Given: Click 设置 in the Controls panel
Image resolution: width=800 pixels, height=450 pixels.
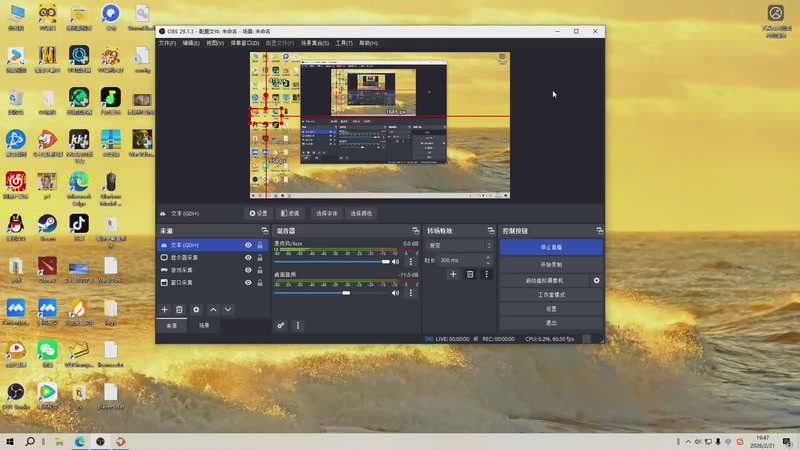Looking at the screenshot, I should pyautogui.click(x=551, y=309).
